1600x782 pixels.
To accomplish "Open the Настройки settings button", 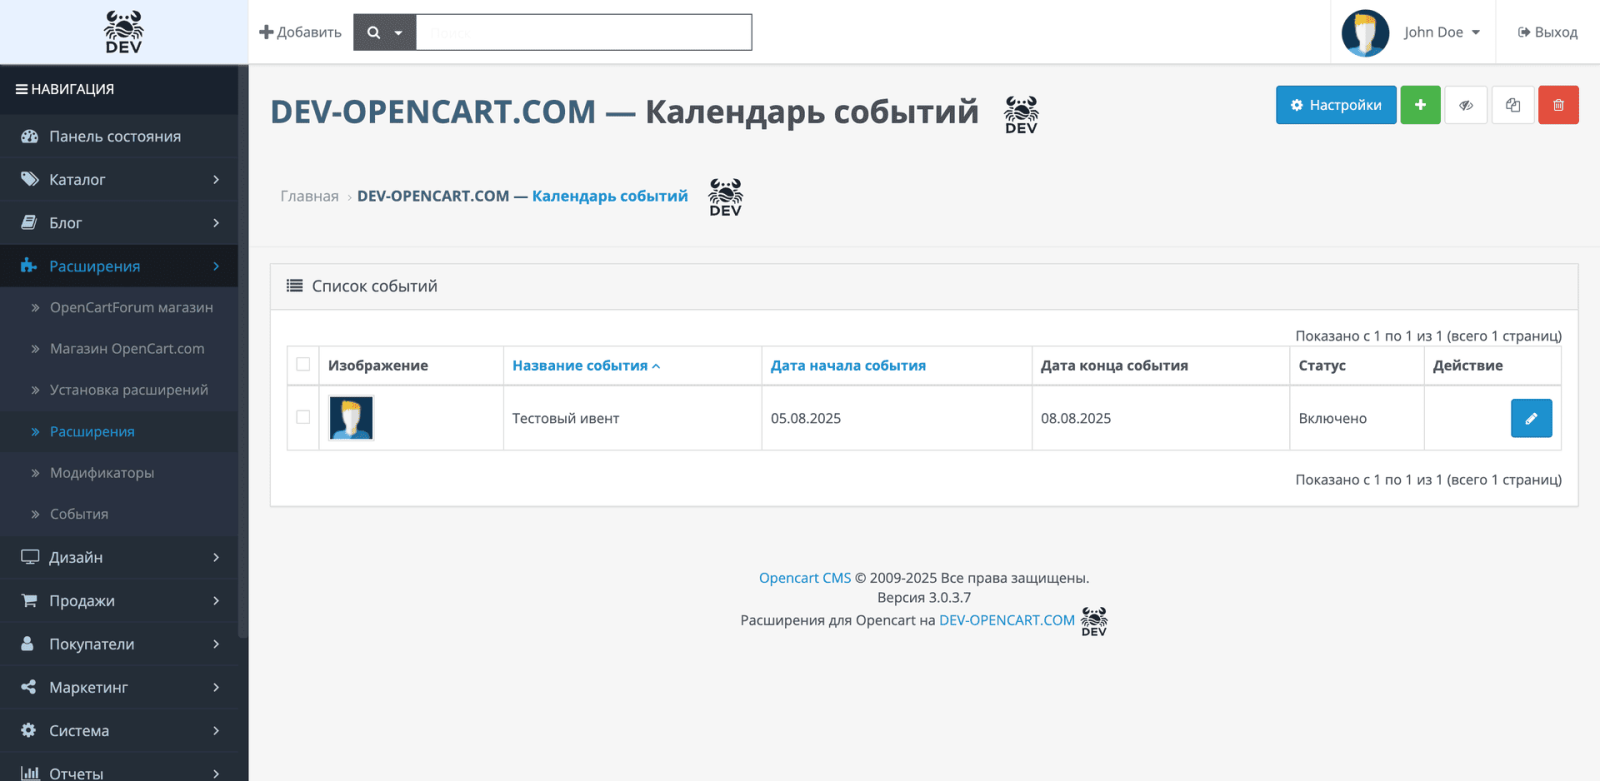I will pyautogui.click(x=1336, y=105).
